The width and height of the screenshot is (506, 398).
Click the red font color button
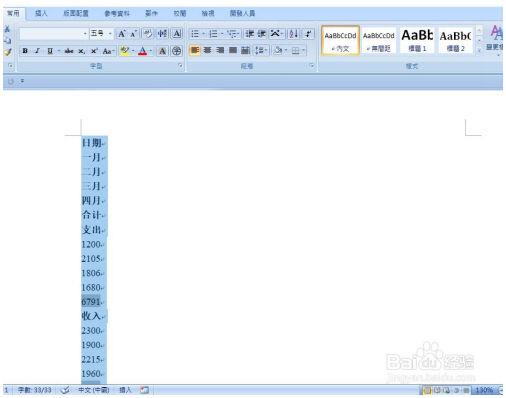tap(143, 51)
